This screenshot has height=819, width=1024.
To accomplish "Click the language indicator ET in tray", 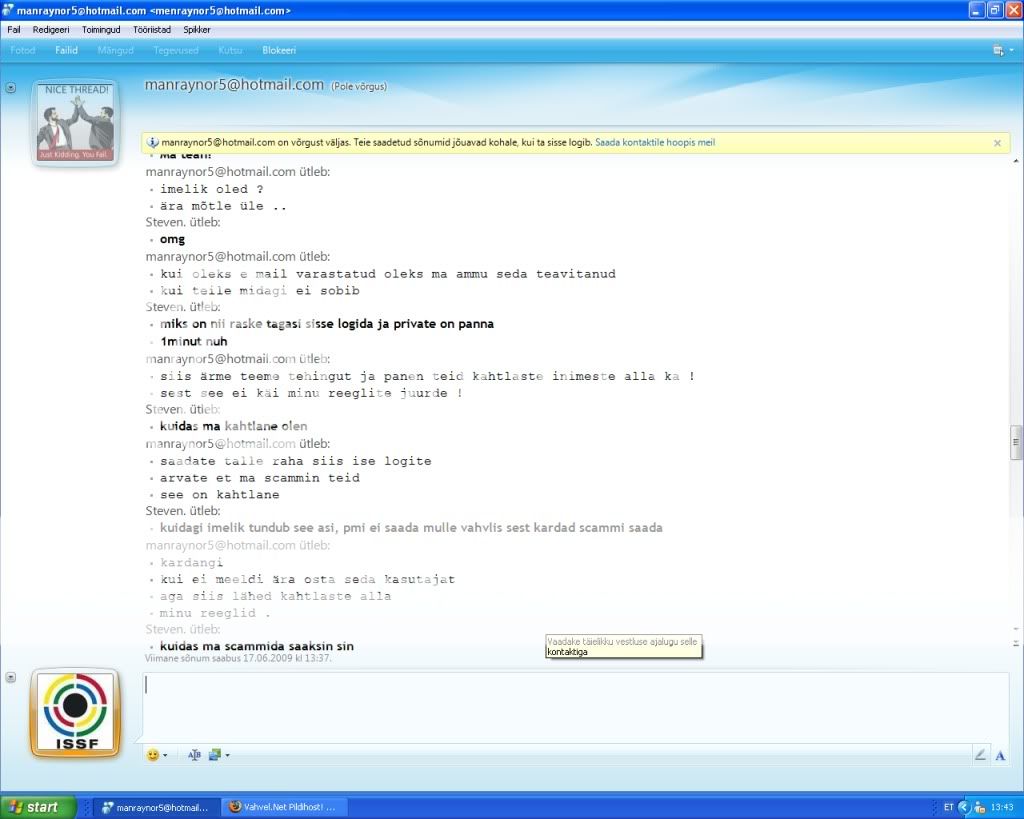I will coord(948,807).
